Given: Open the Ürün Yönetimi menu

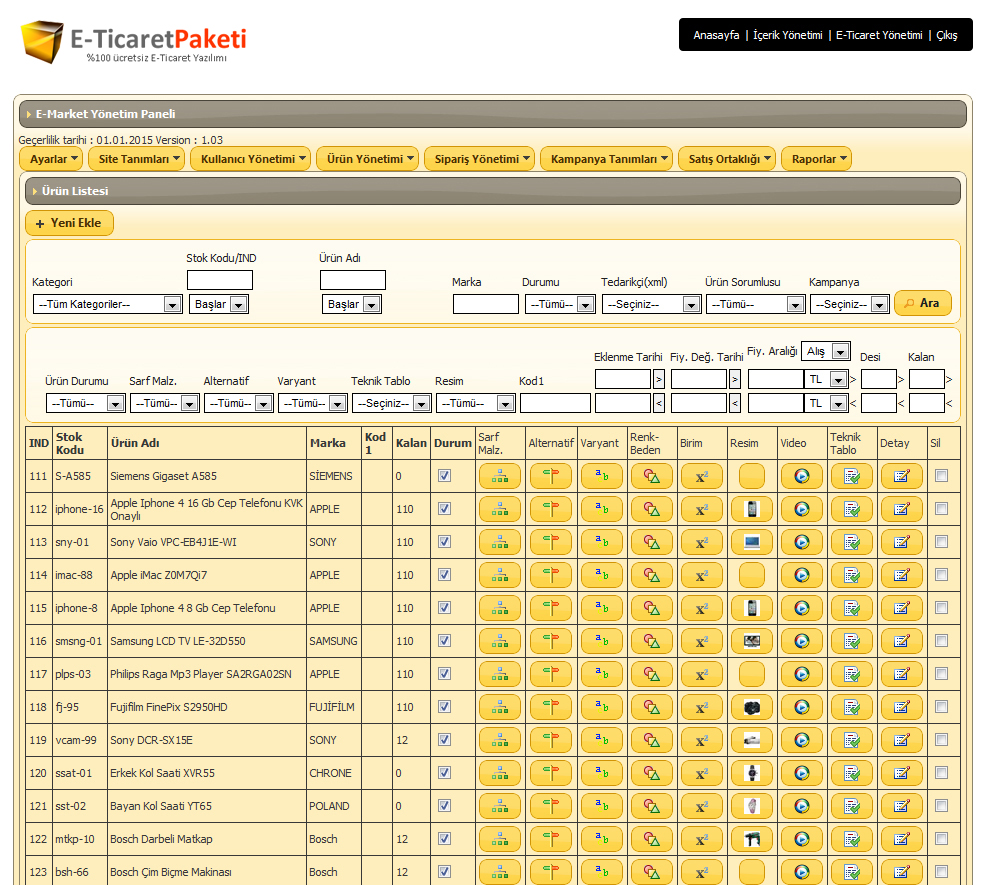Looking at the screenshot, I should [x=366, y=159].
